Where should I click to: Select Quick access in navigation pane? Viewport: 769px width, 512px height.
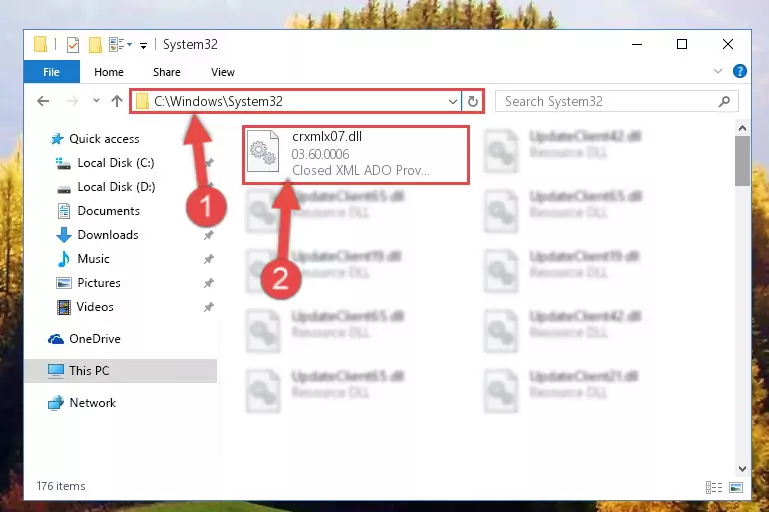[x=104, y=139]
